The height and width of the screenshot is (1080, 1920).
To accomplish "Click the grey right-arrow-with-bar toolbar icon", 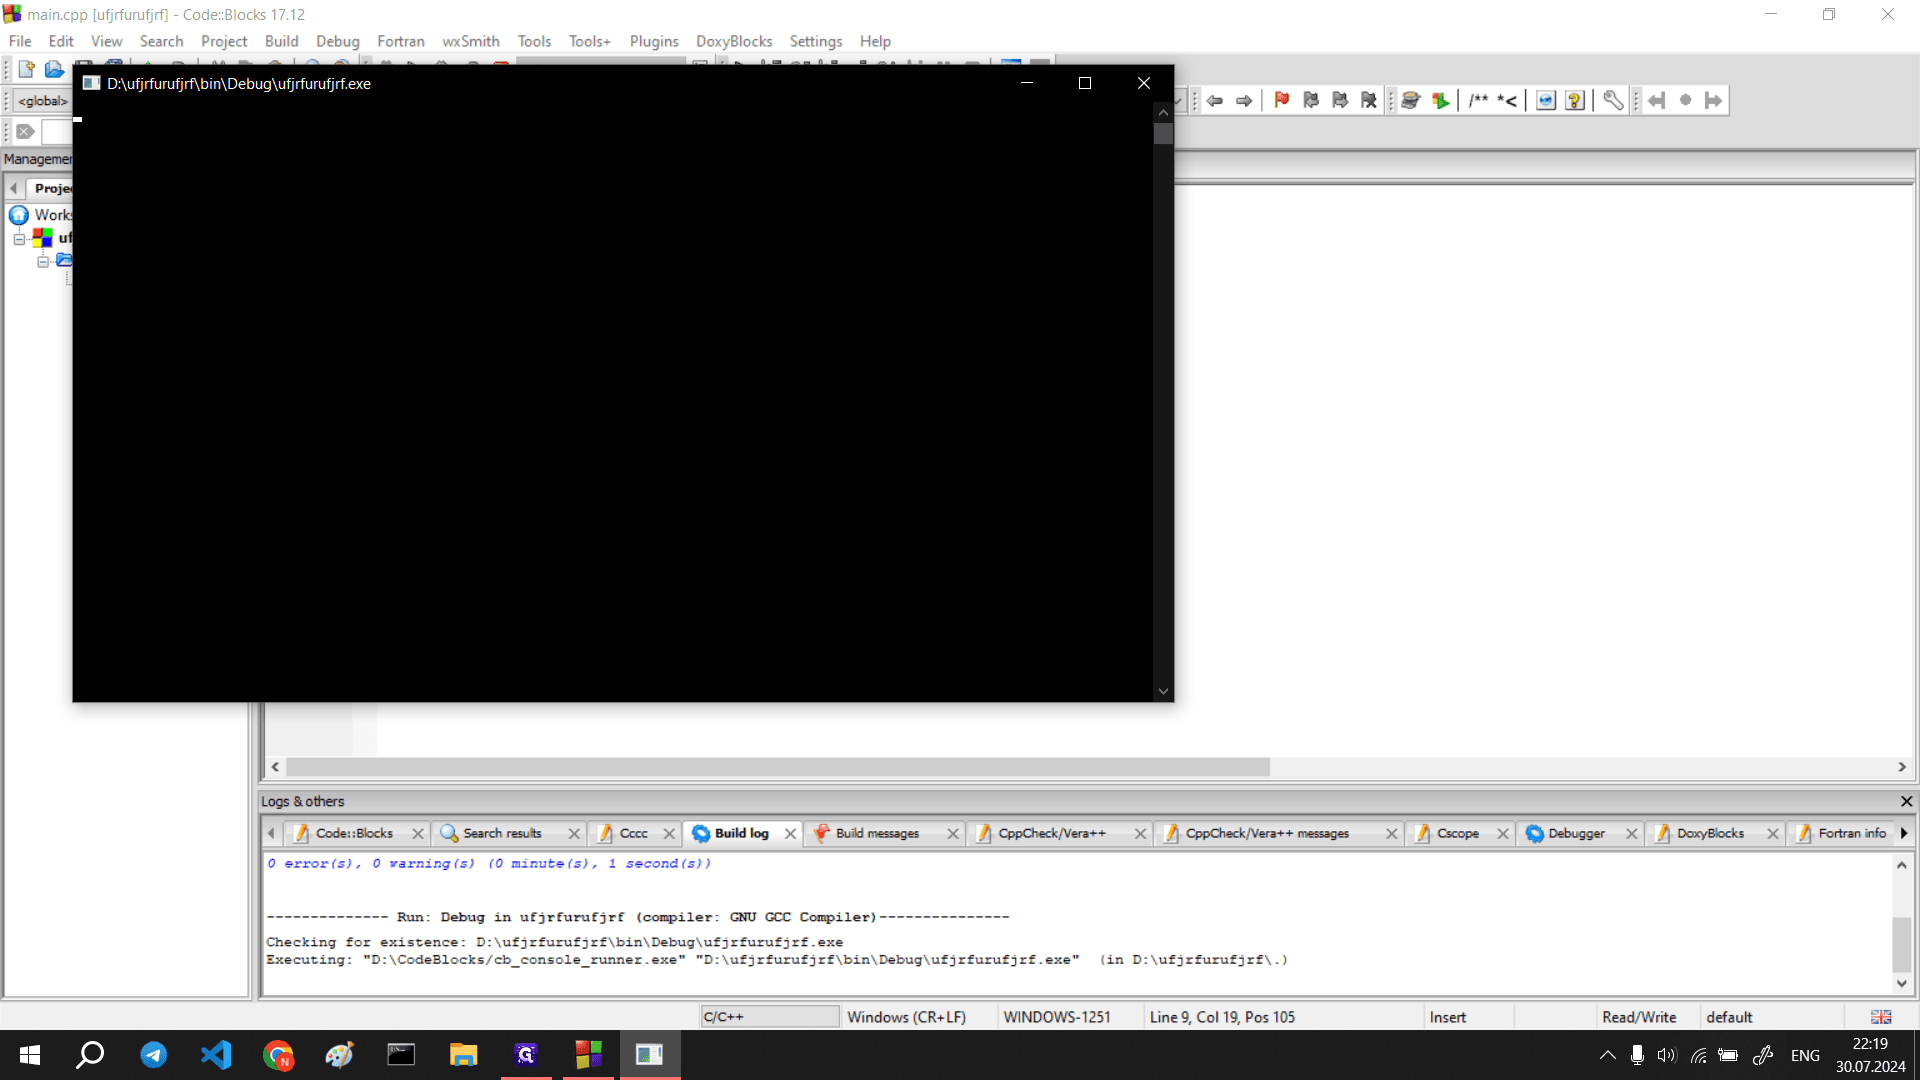I will 1714,100.
